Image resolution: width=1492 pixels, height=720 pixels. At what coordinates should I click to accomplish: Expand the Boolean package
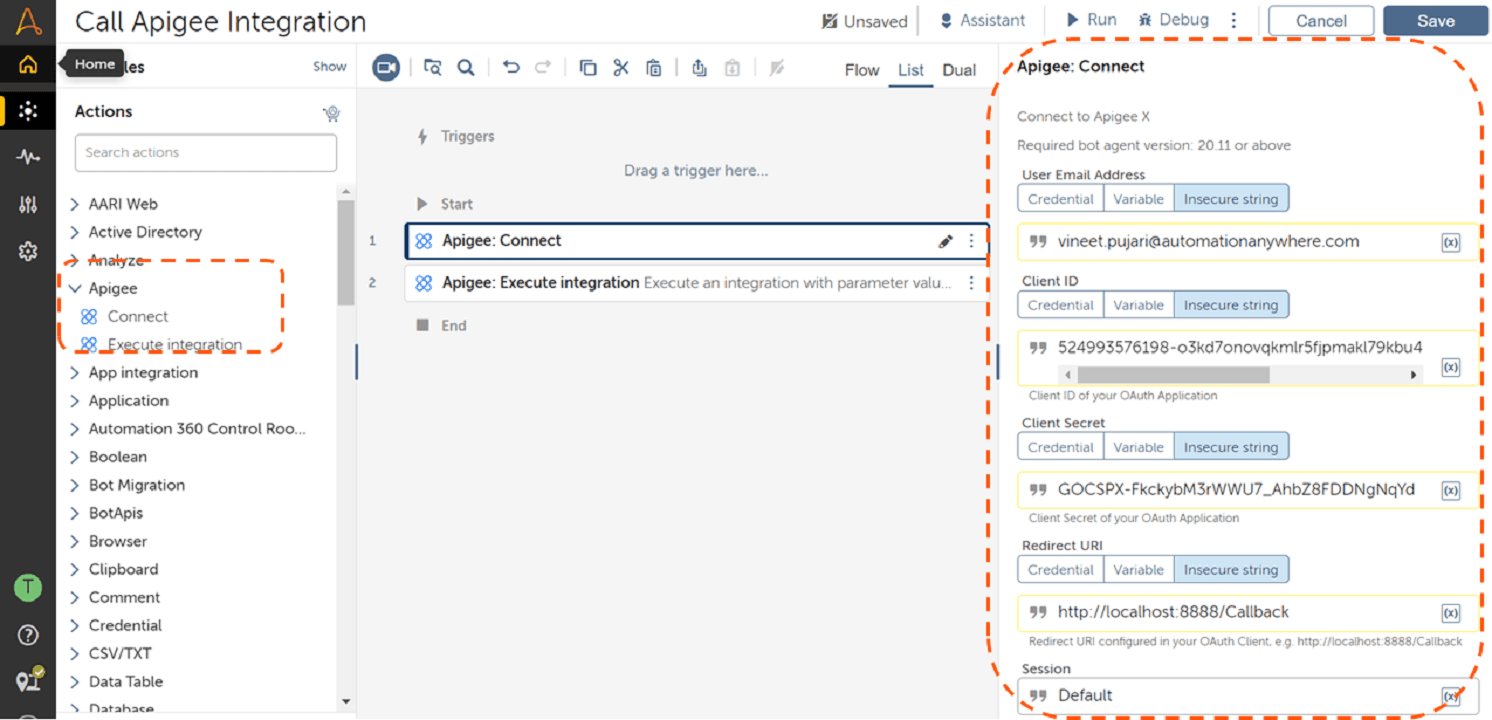click(x=75, y=457)
